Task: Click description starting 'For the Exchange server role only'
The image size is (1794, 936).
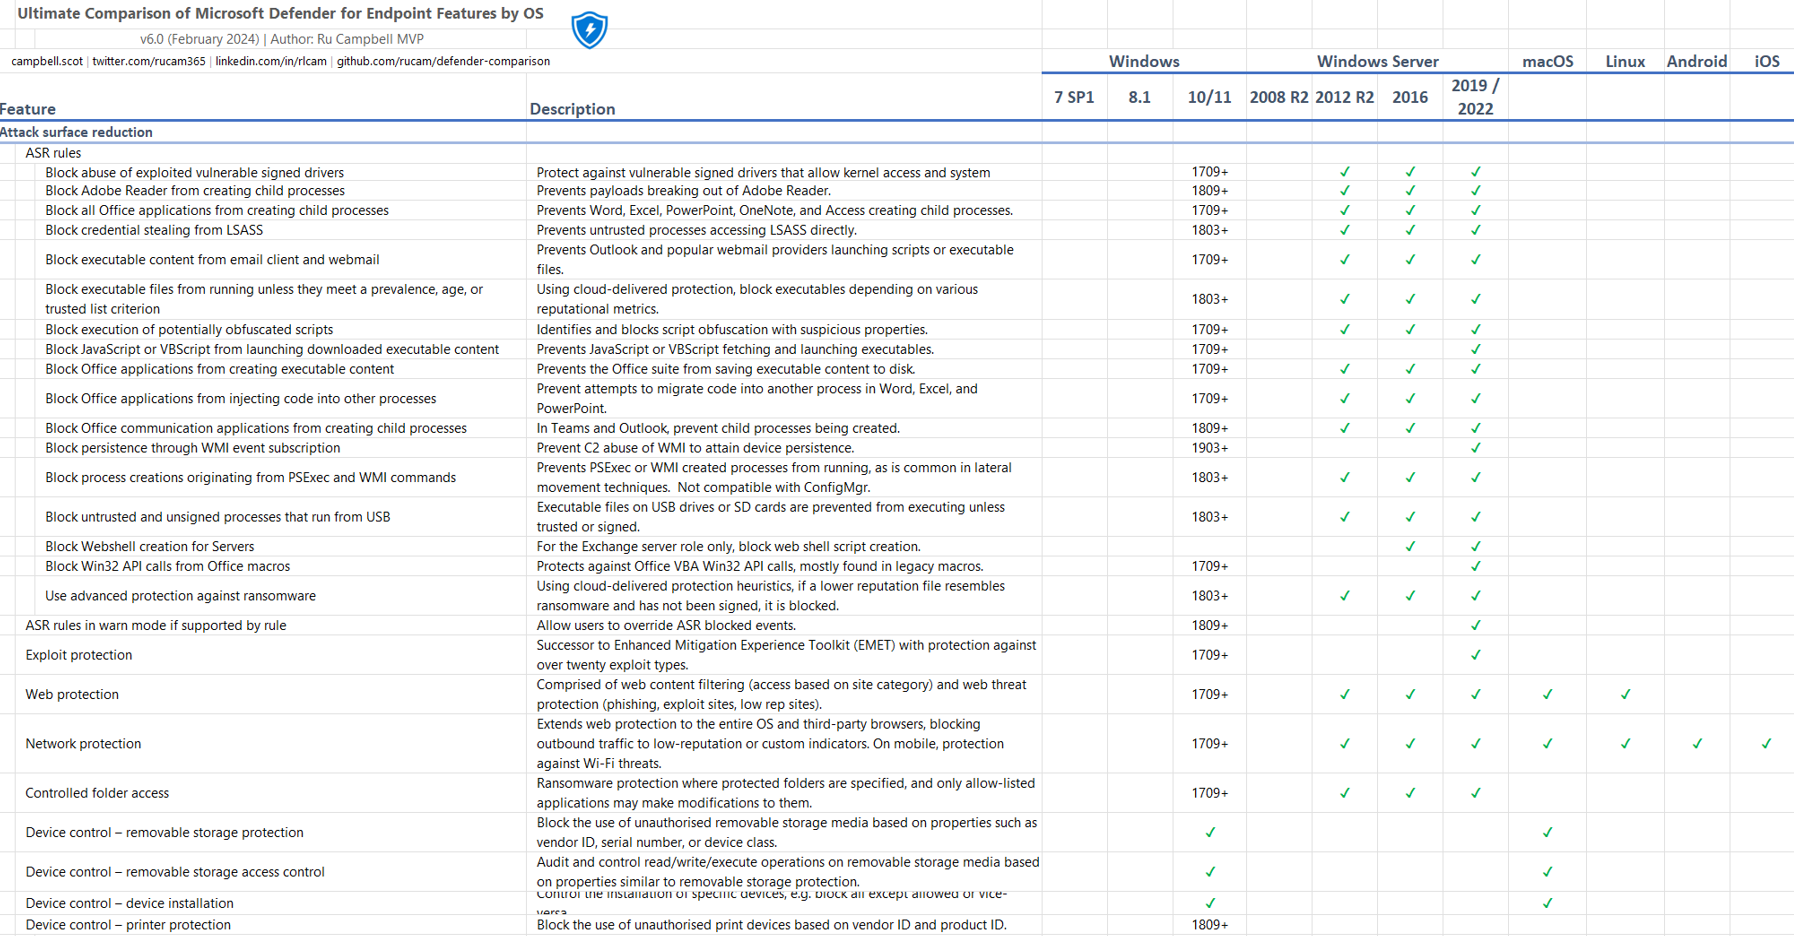Action: (728, 547)
